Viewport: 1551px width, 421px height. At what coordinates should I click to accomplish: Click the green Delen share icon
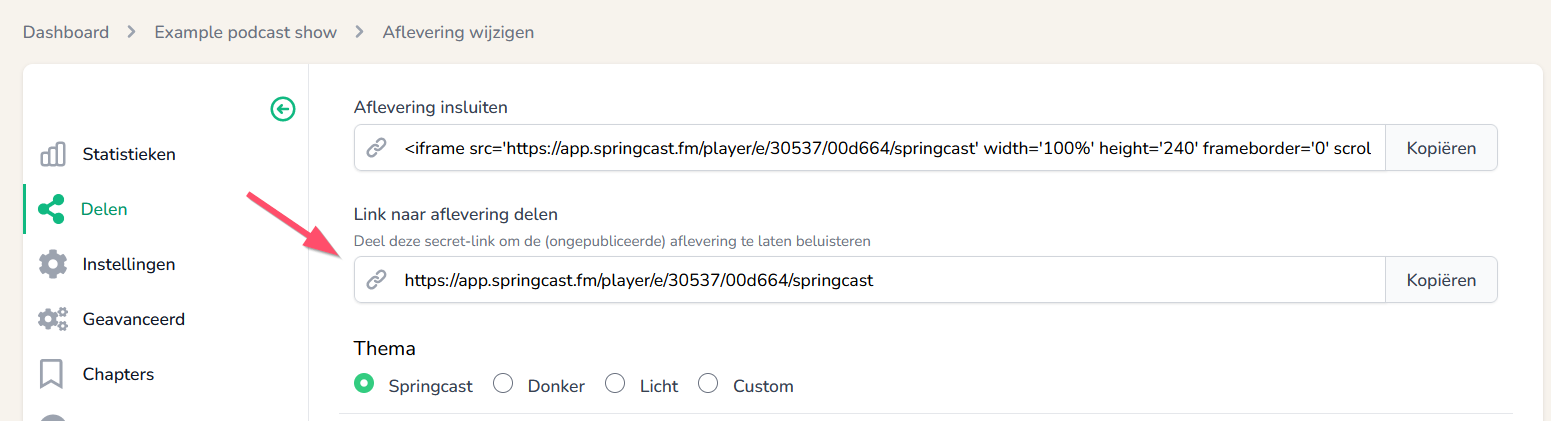tap(51, 210)
